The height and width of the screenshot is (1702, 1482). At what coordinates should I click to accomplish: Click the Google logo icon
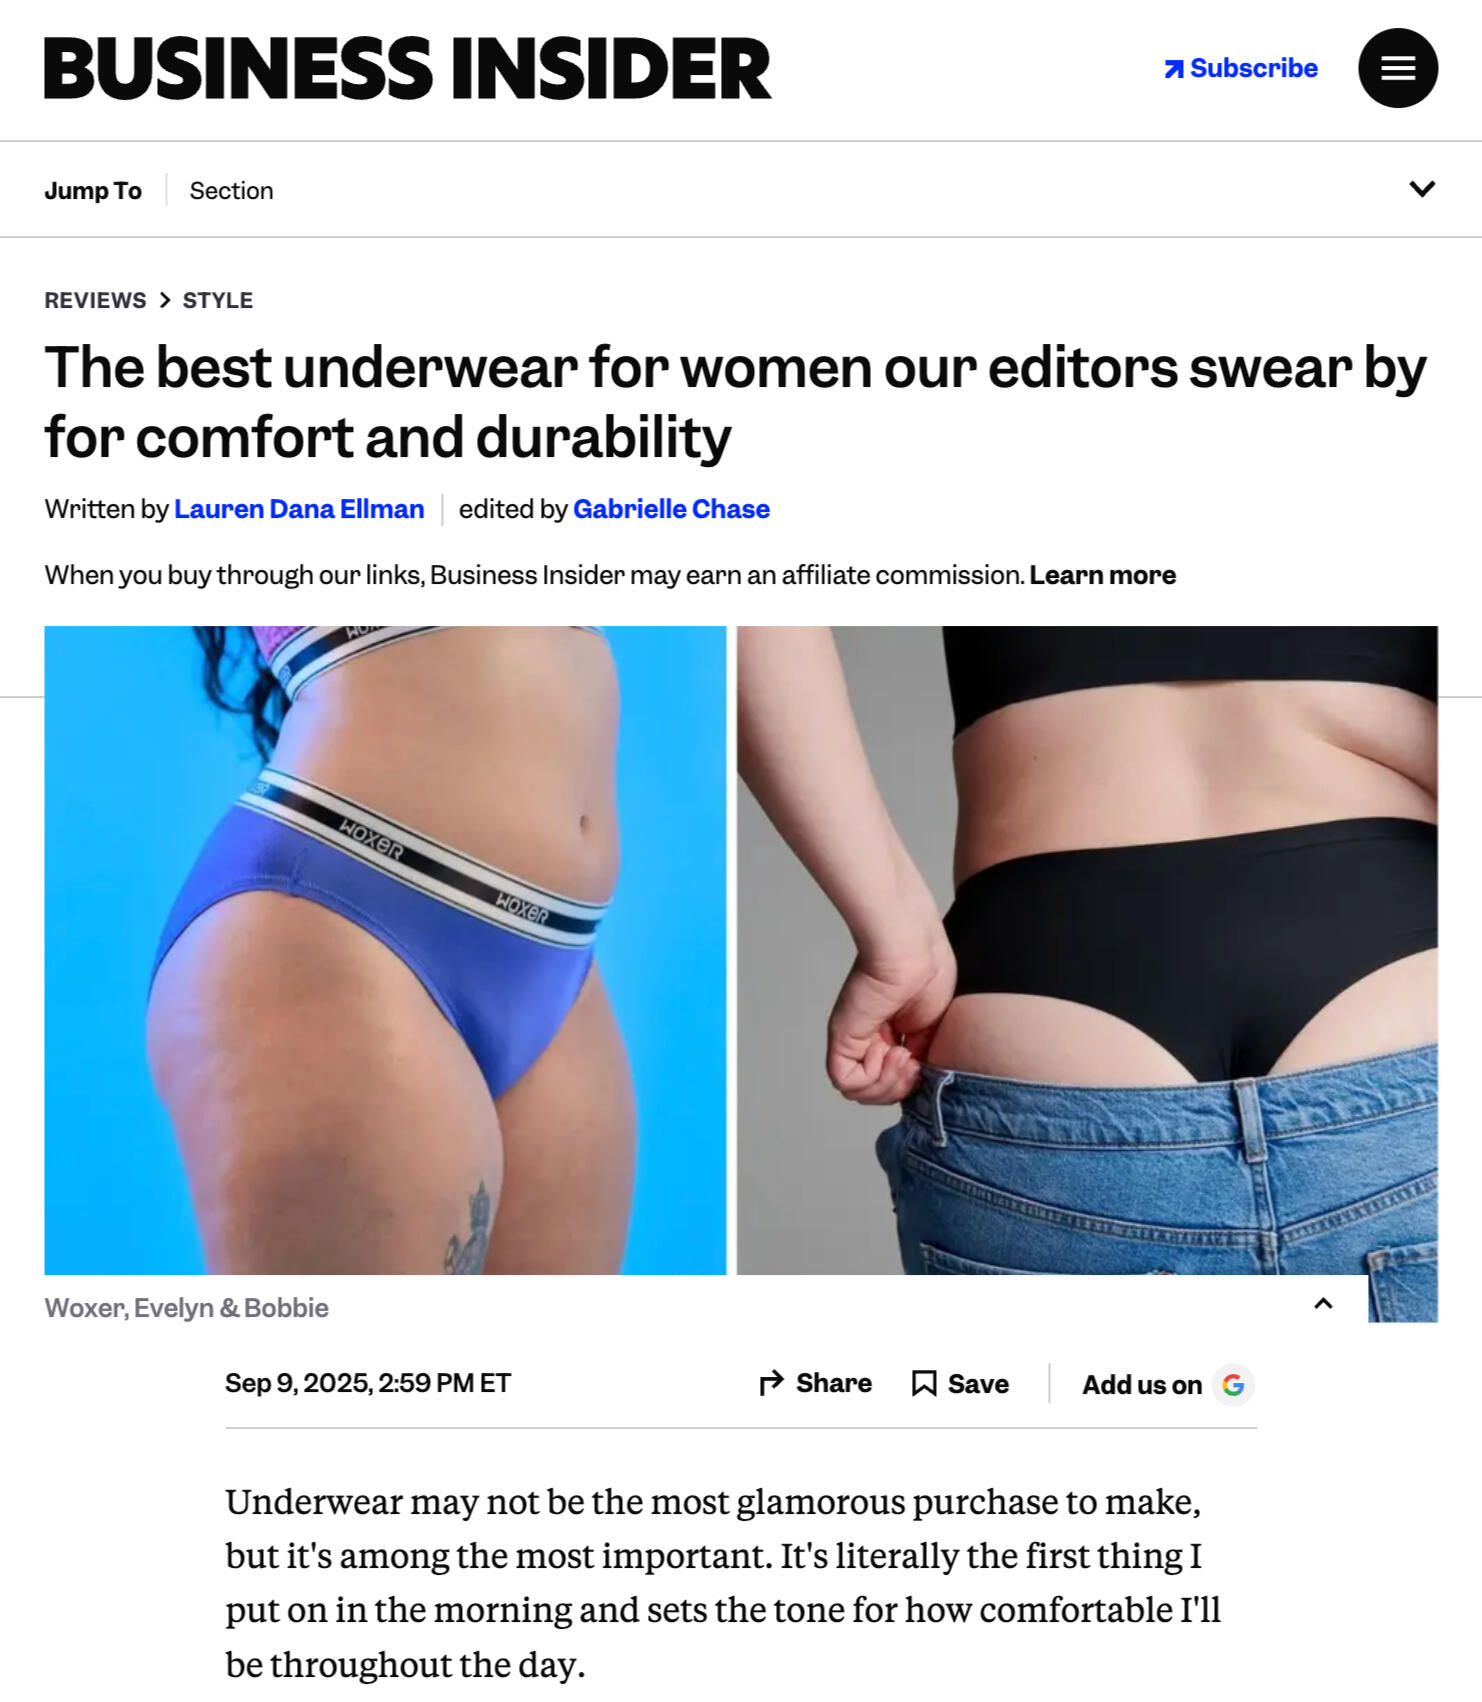tap(1233, 1384)
